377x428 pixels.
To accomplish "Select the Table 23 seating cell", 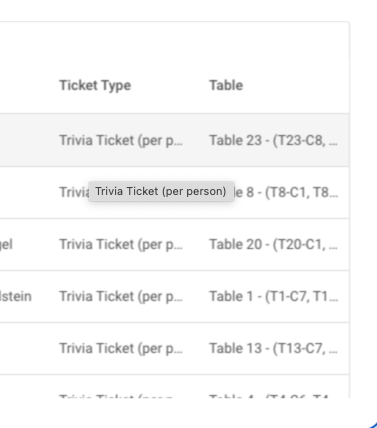I will click(273, 140).
